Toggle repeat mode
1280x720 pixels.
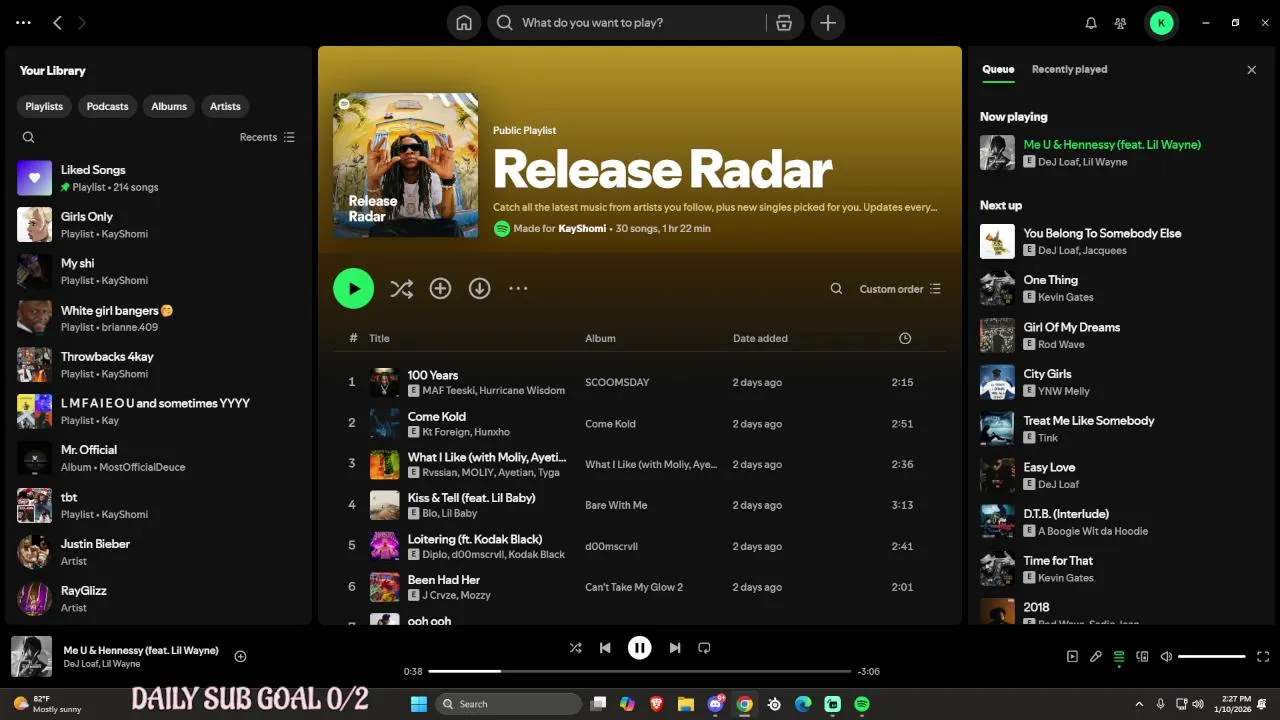(x=704, y=648)
